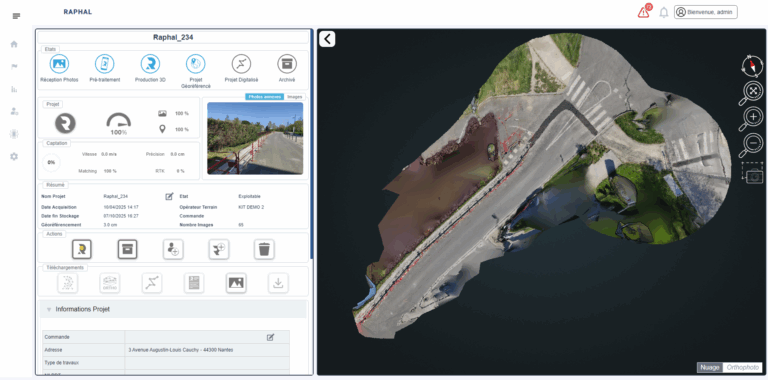The width and height of the screenshot is (768, 380).
Task: Click the Raphal_234 project title
Action: click(173, 37)
